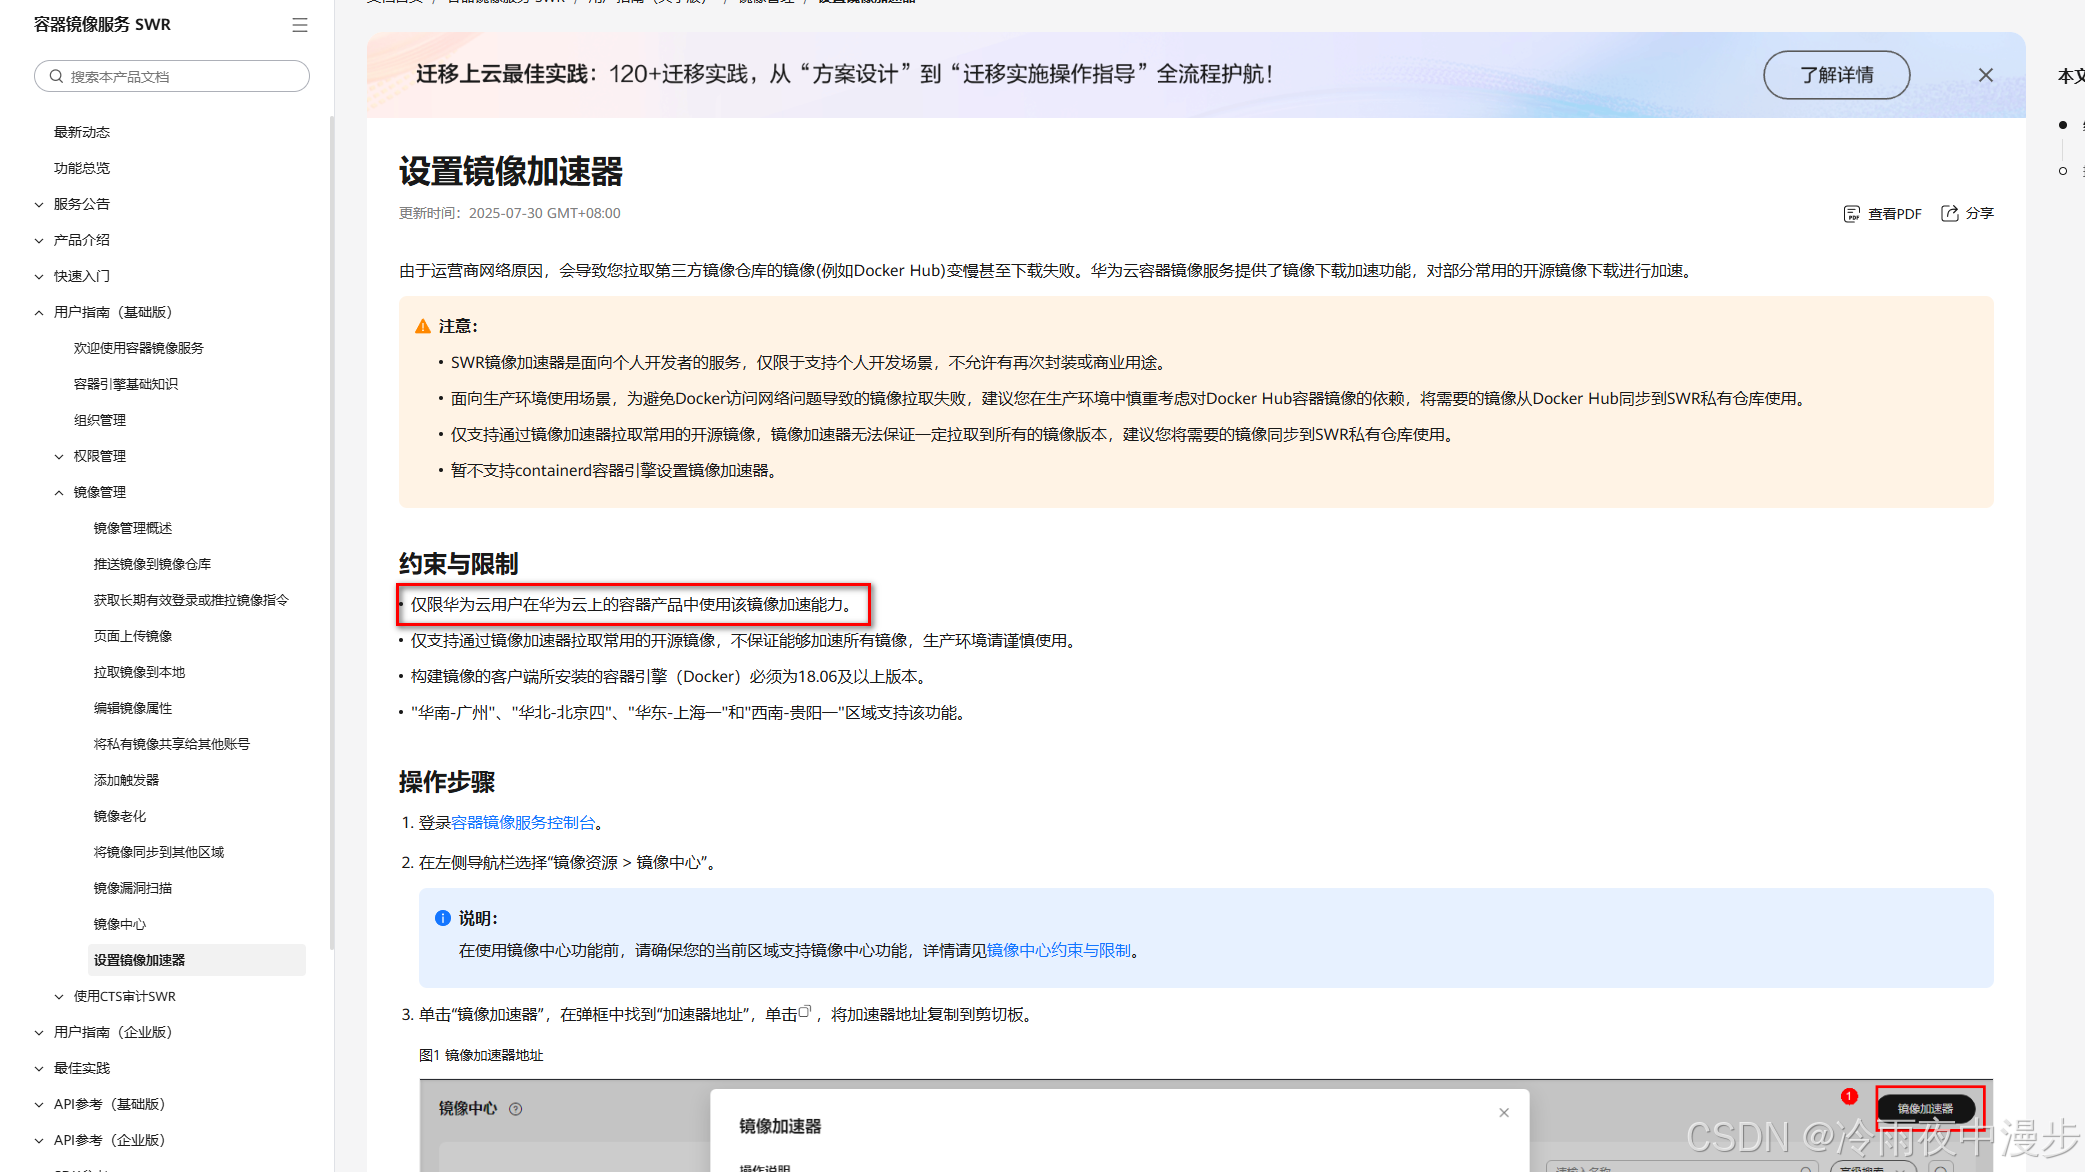Open 最新动态 in the sidebar
This screenshot has height=1172, width=2085.
pyautogui.click(x=82, y=132)
